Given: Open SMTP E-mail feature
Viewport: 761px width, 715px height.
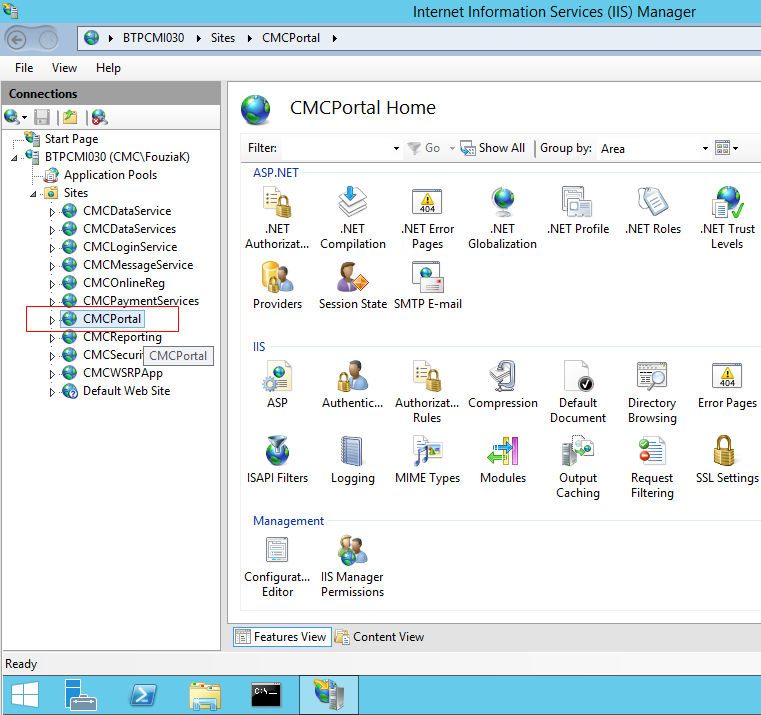Looking at the screenshot, I should point(428,285).
